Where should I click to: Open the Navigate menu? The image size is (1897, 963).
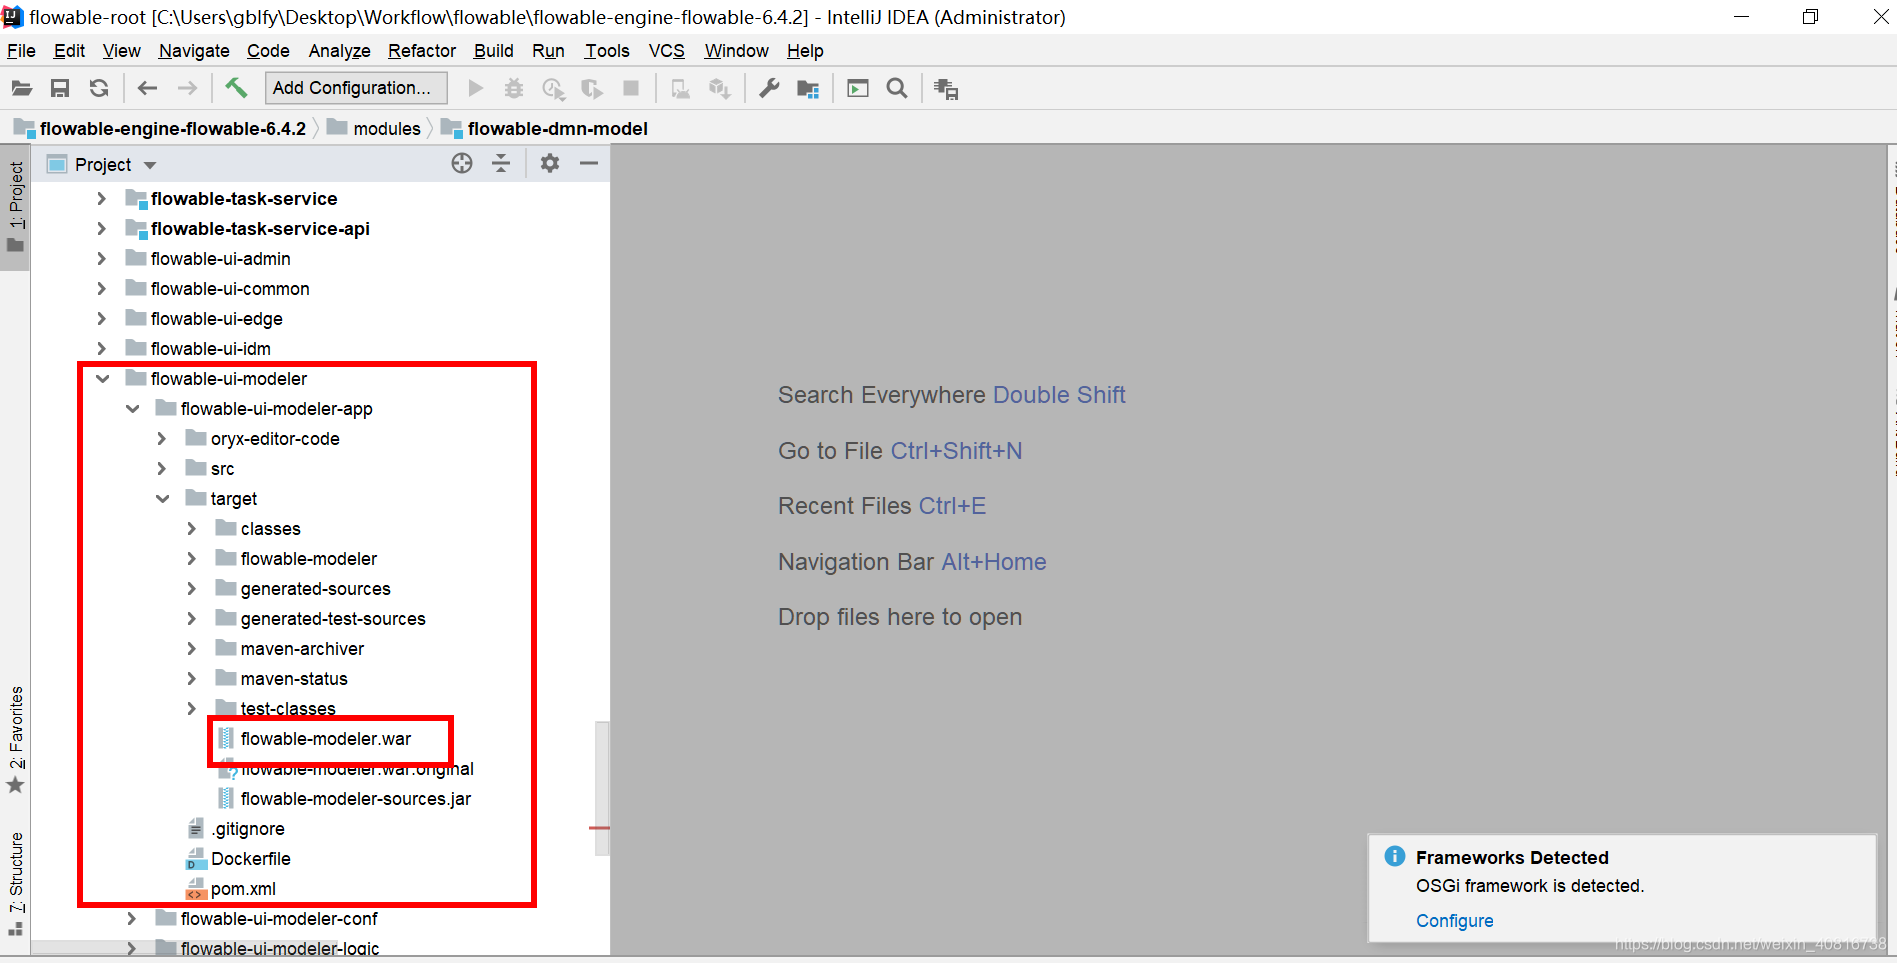[194, 51]
